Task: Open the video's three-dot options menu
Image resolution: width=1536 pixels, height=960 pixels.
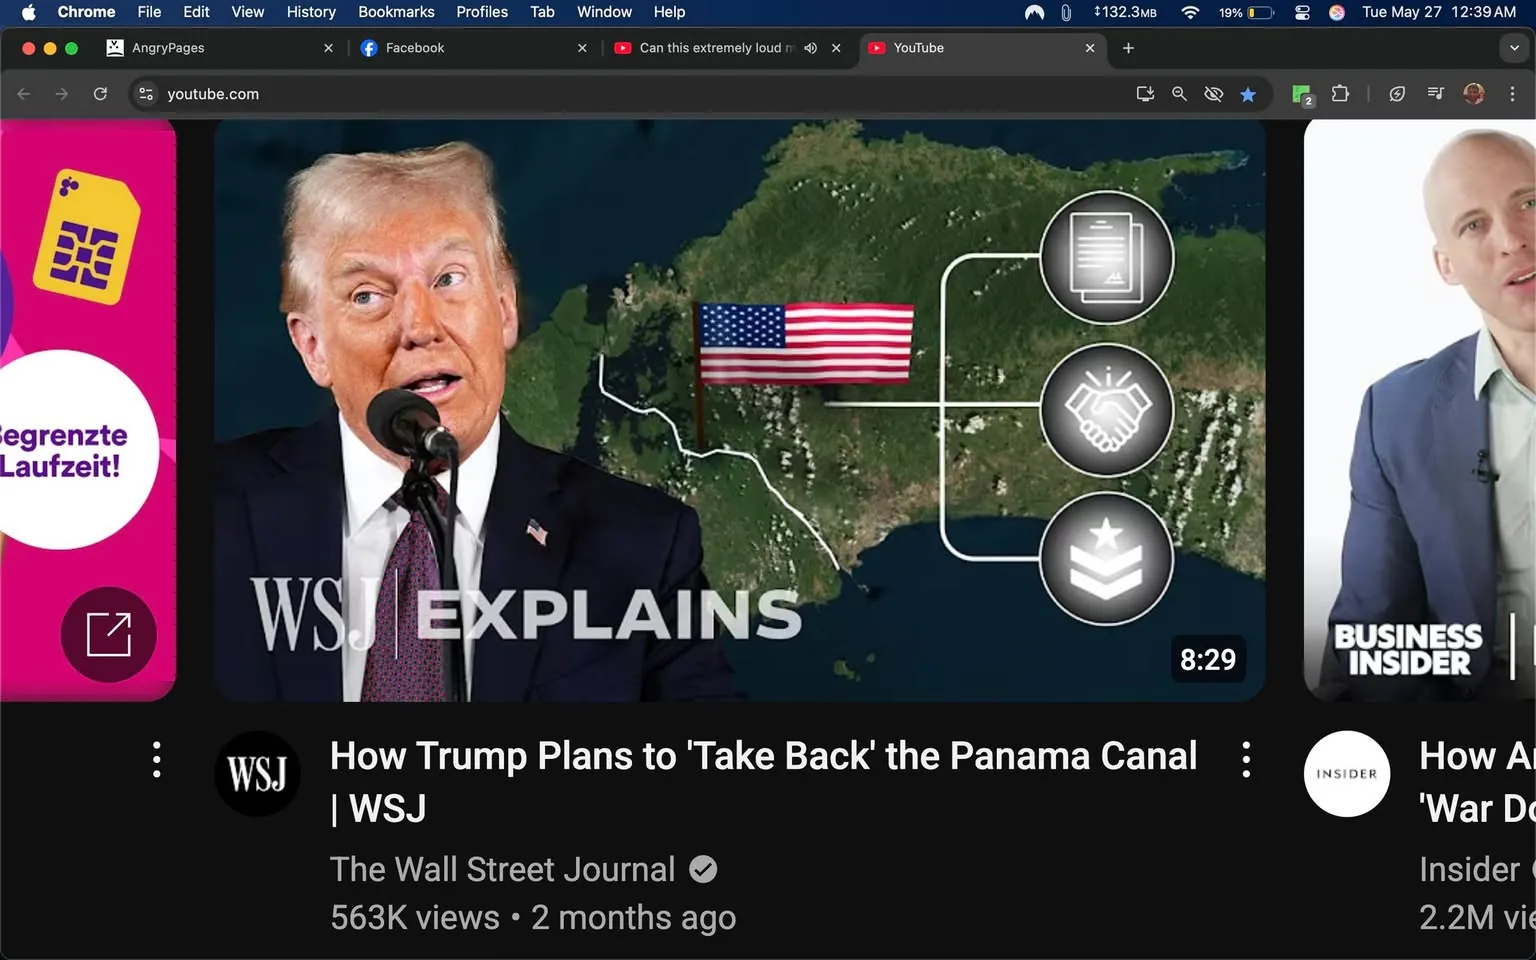Action: pos(1245,759)
